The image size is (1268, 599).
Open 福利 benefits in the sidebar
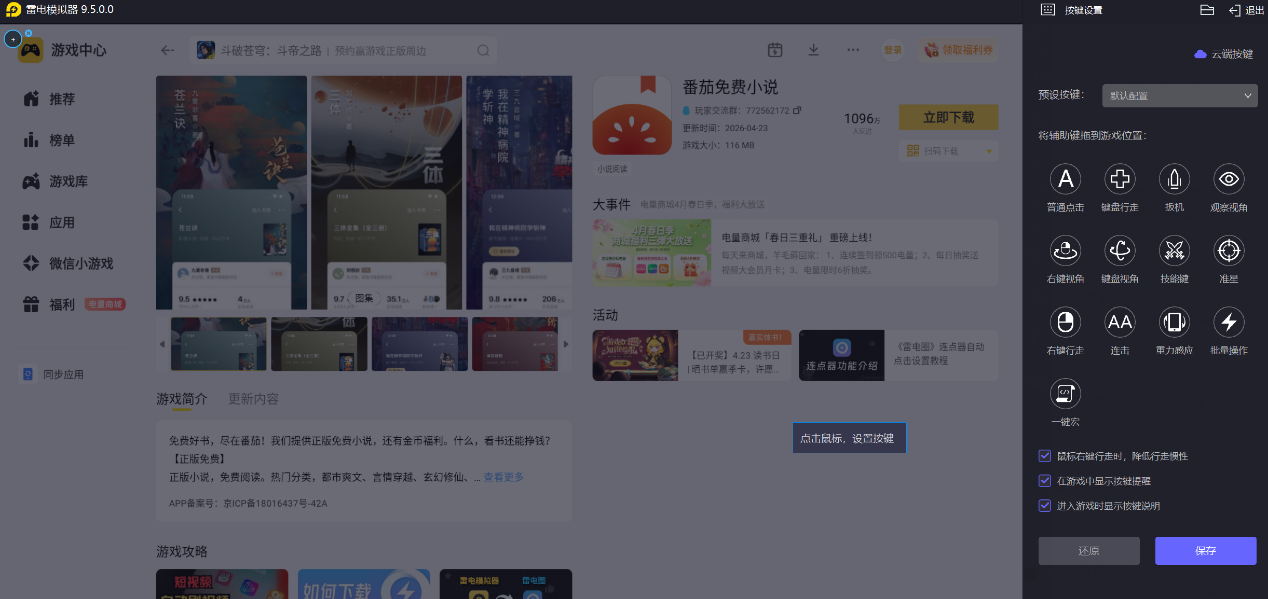(x=62, y=304)
